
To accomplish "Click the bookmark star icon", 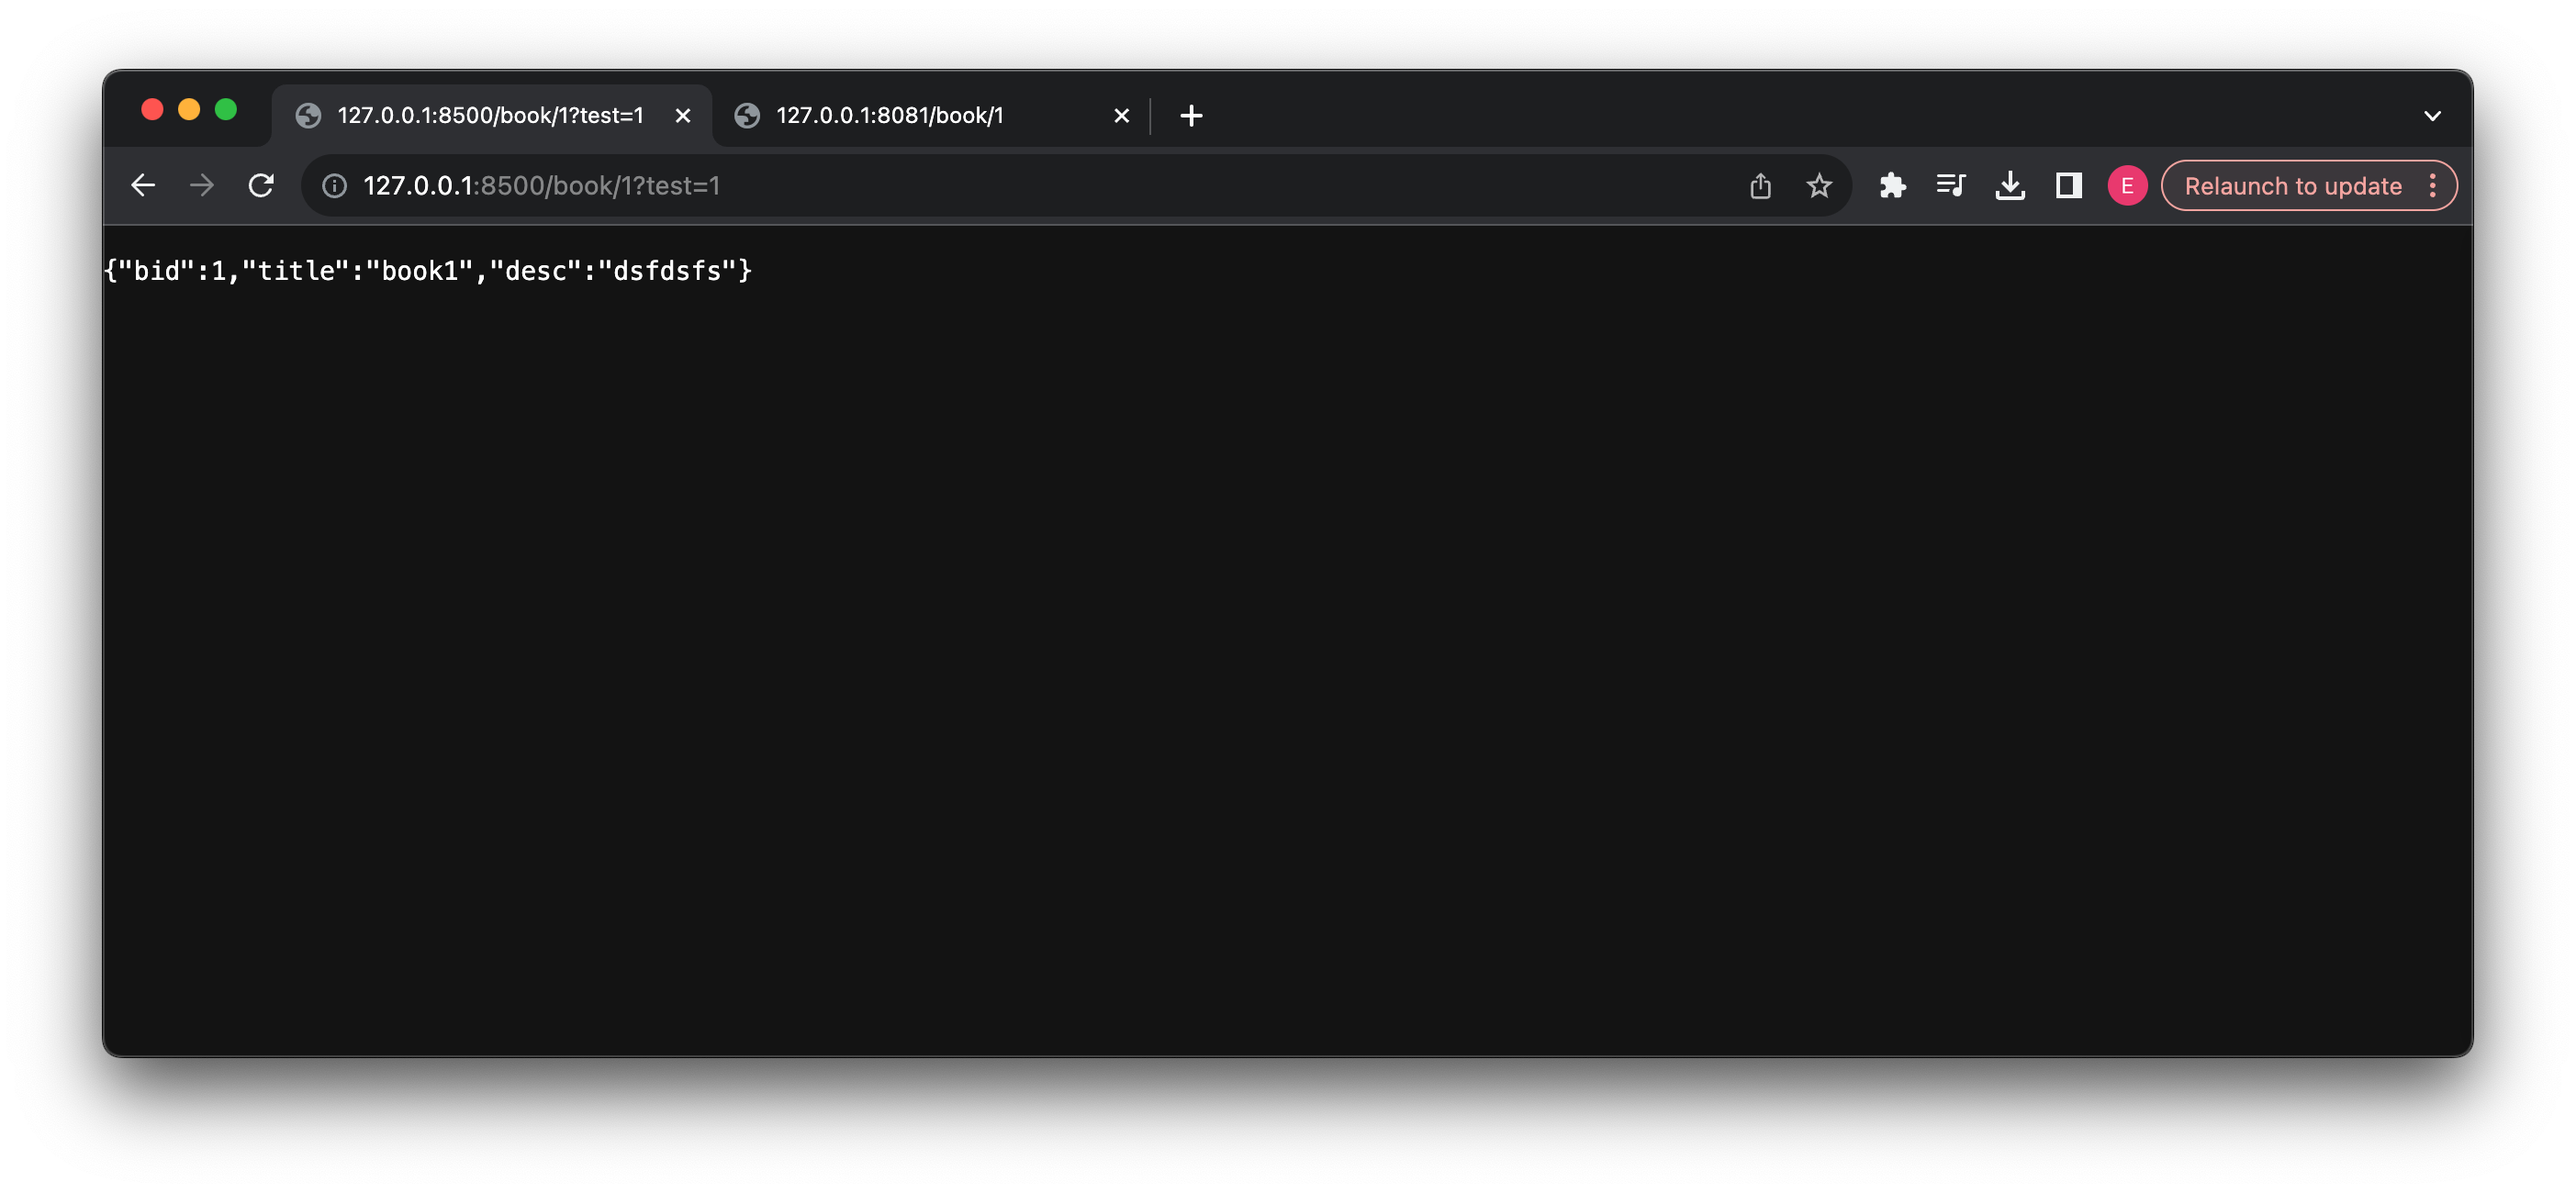I will point(1819,185).
